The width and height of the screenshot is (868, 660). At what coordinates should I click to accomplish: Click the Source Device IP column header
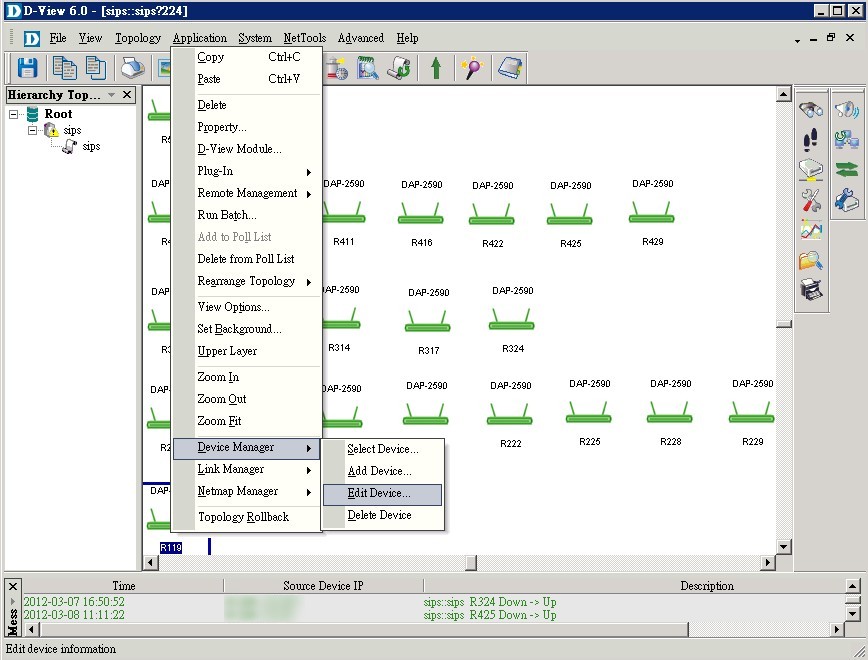click(x=323, y=586)
